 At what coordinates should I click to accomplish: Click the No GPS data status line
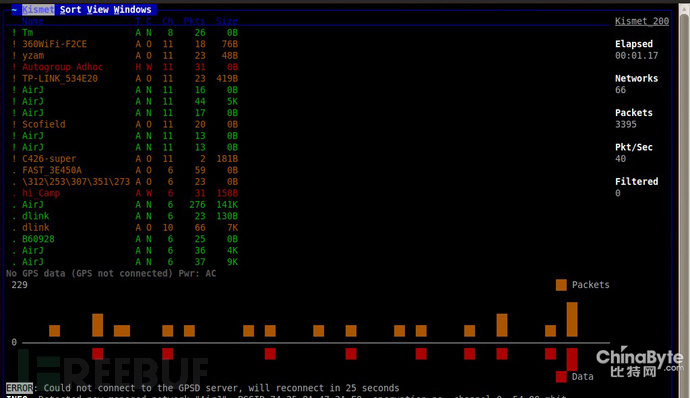[89, 273]
